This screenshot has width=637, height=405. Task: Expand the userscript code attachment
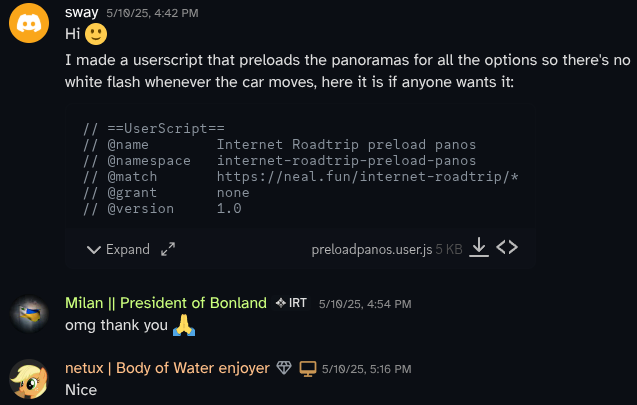(118, 249)
